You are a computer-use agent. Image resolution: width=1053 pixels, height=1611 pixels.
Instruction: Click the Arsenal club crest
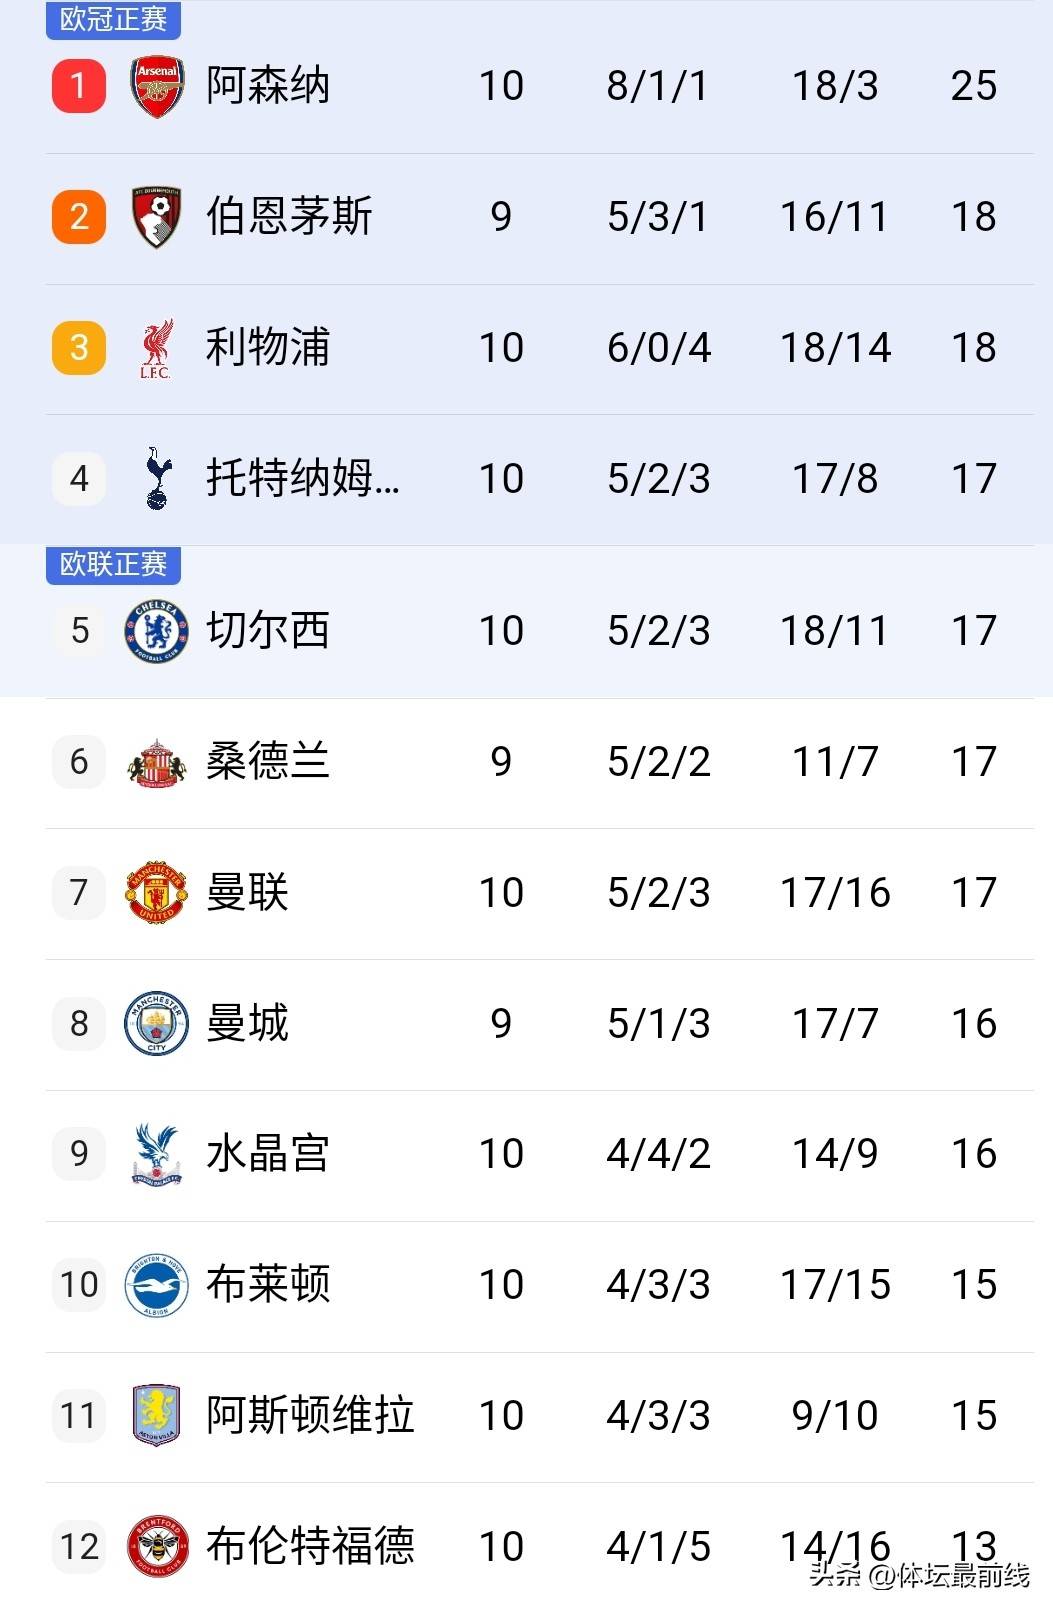157,86
